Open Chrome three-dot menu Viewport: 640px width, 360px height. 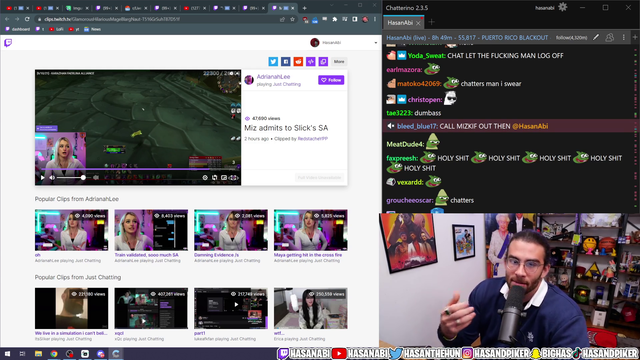click(375, 19)
